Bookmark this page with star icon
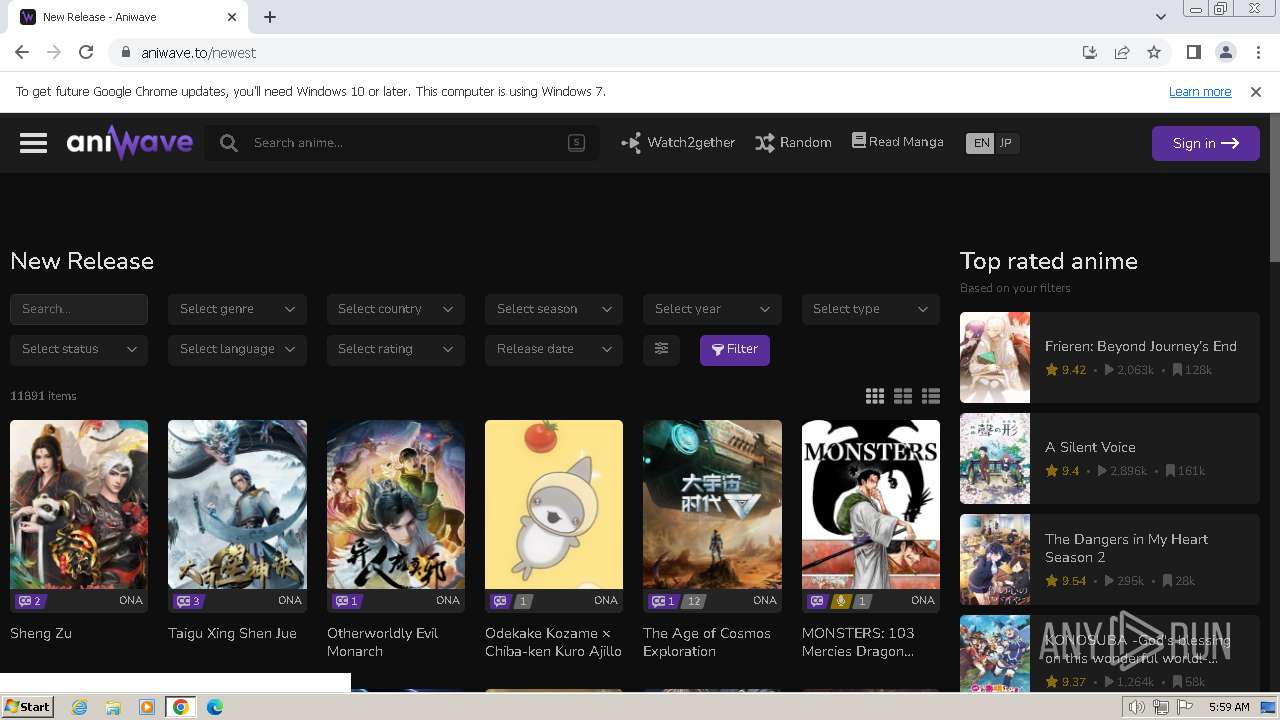This screenshot has width=1280, height=720. click(1154, 52)
